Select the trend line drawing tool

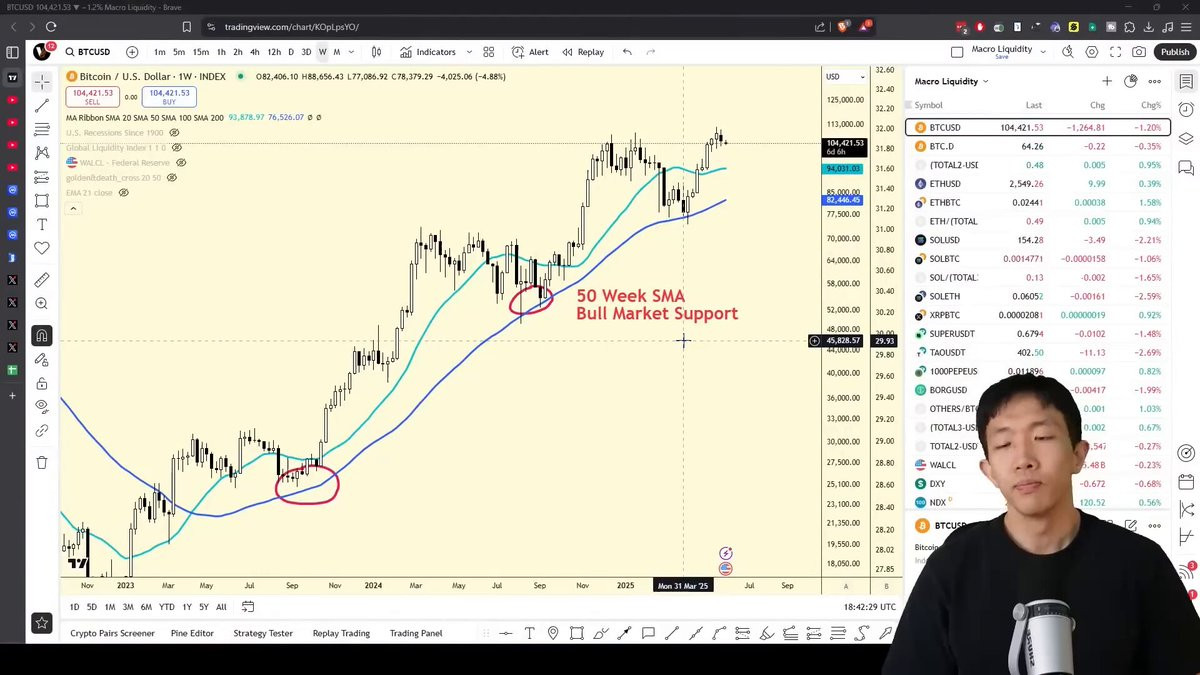tap(42, 105)
